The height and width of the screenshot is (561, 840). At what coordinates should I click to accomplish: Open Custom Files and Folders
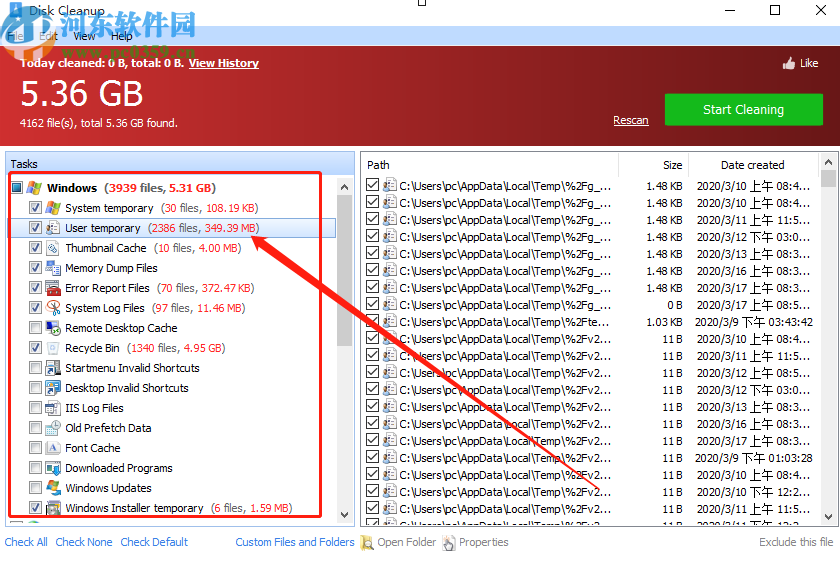click(x=295, y=542)
